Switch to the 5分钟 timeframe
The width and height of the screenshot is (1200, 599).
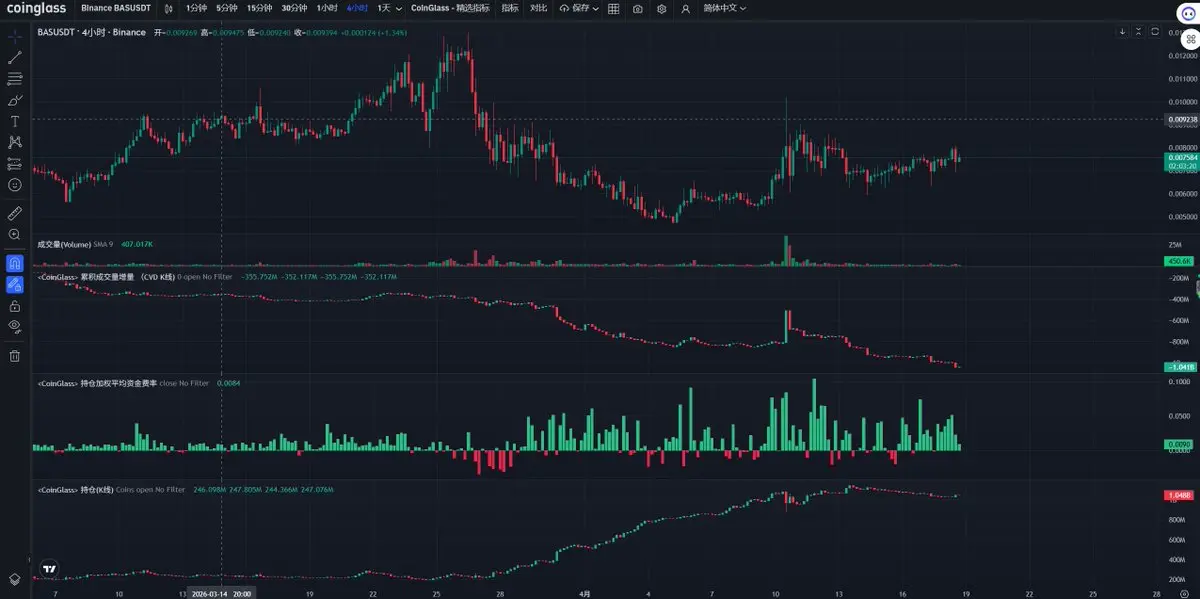226,8
